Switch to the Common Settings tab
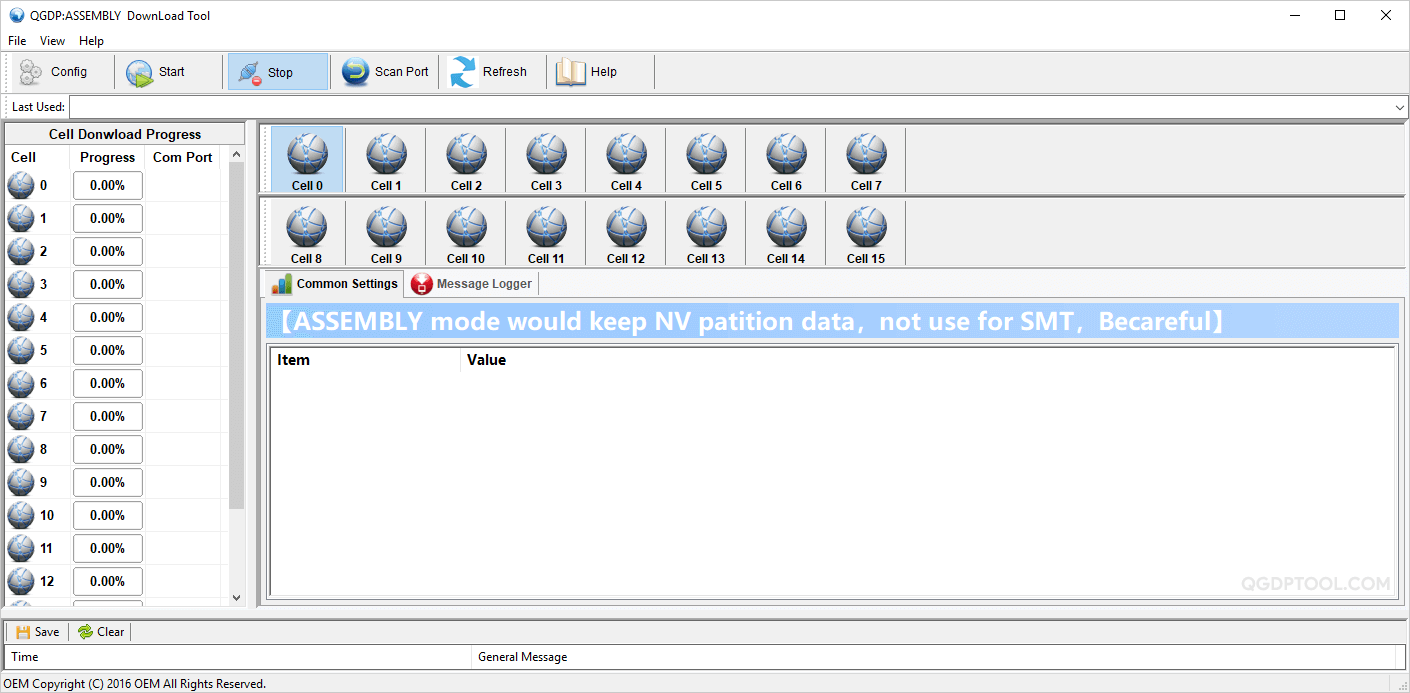This screenshot has width=1410, height=693. coord(336,284)
